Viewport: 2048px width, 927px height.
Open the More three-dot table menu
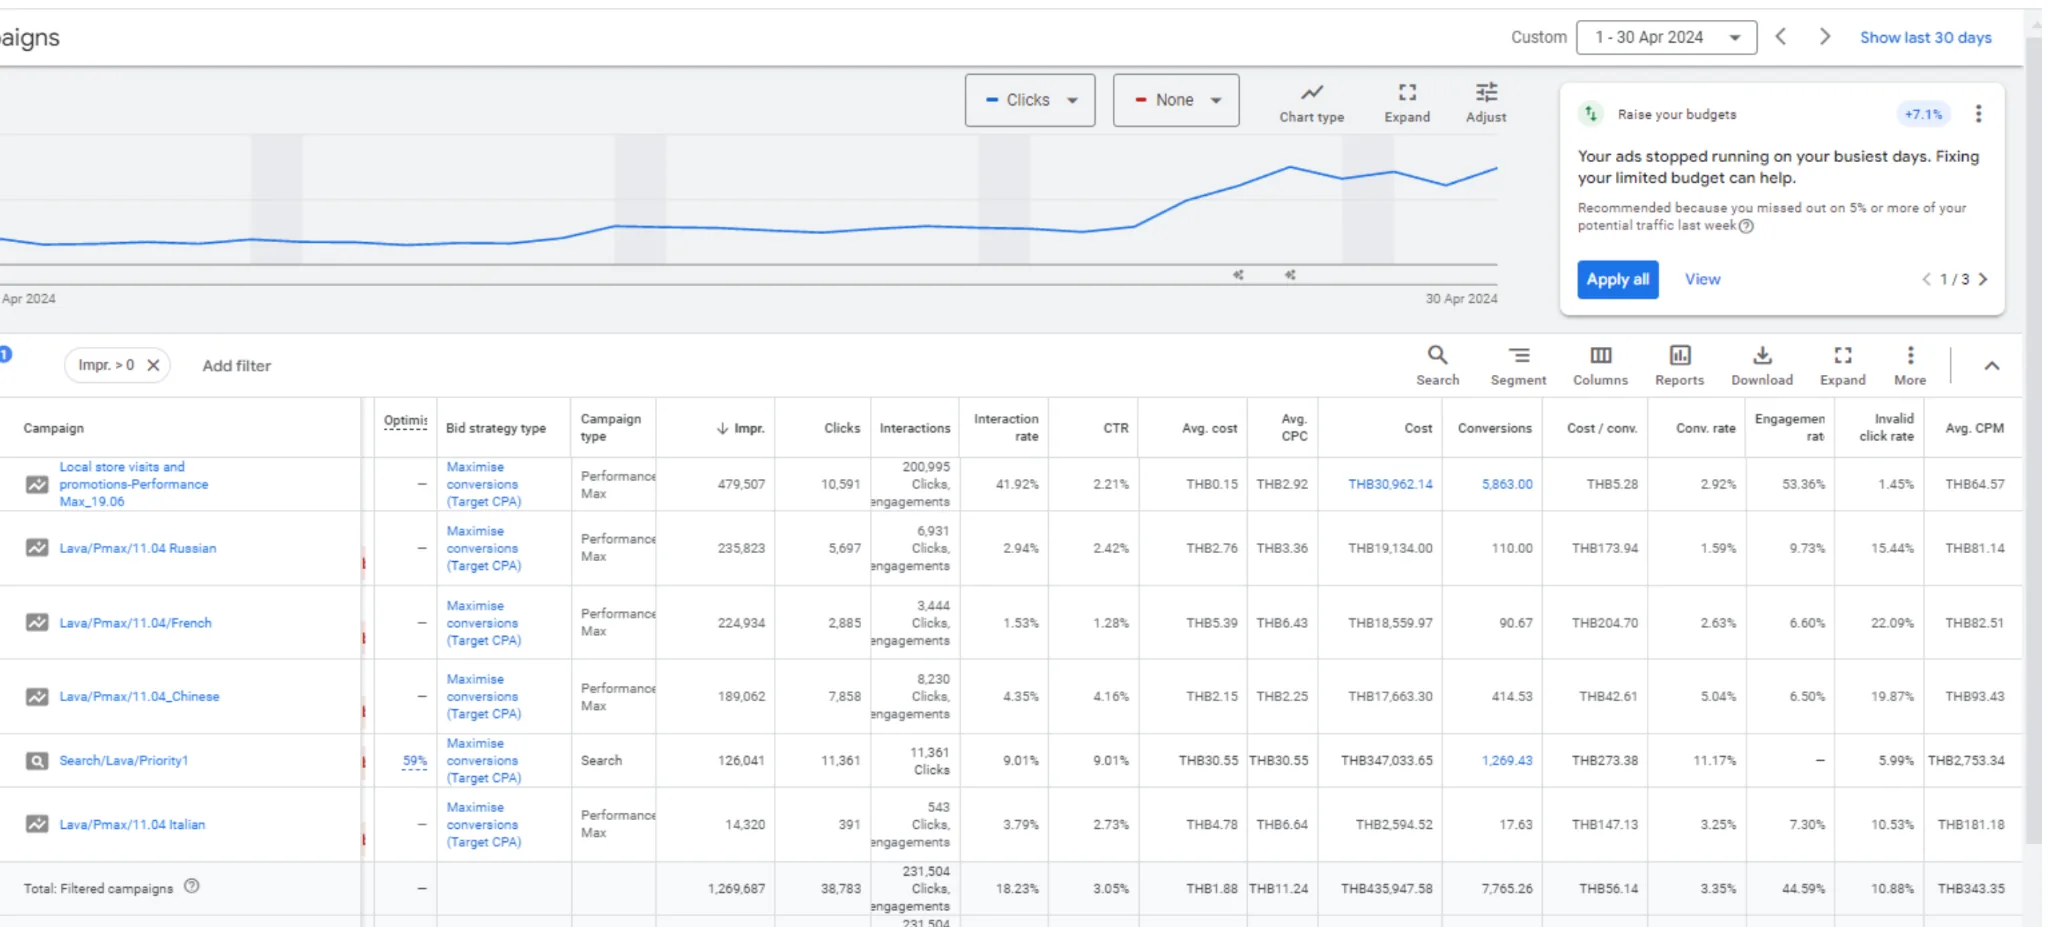1910,355
